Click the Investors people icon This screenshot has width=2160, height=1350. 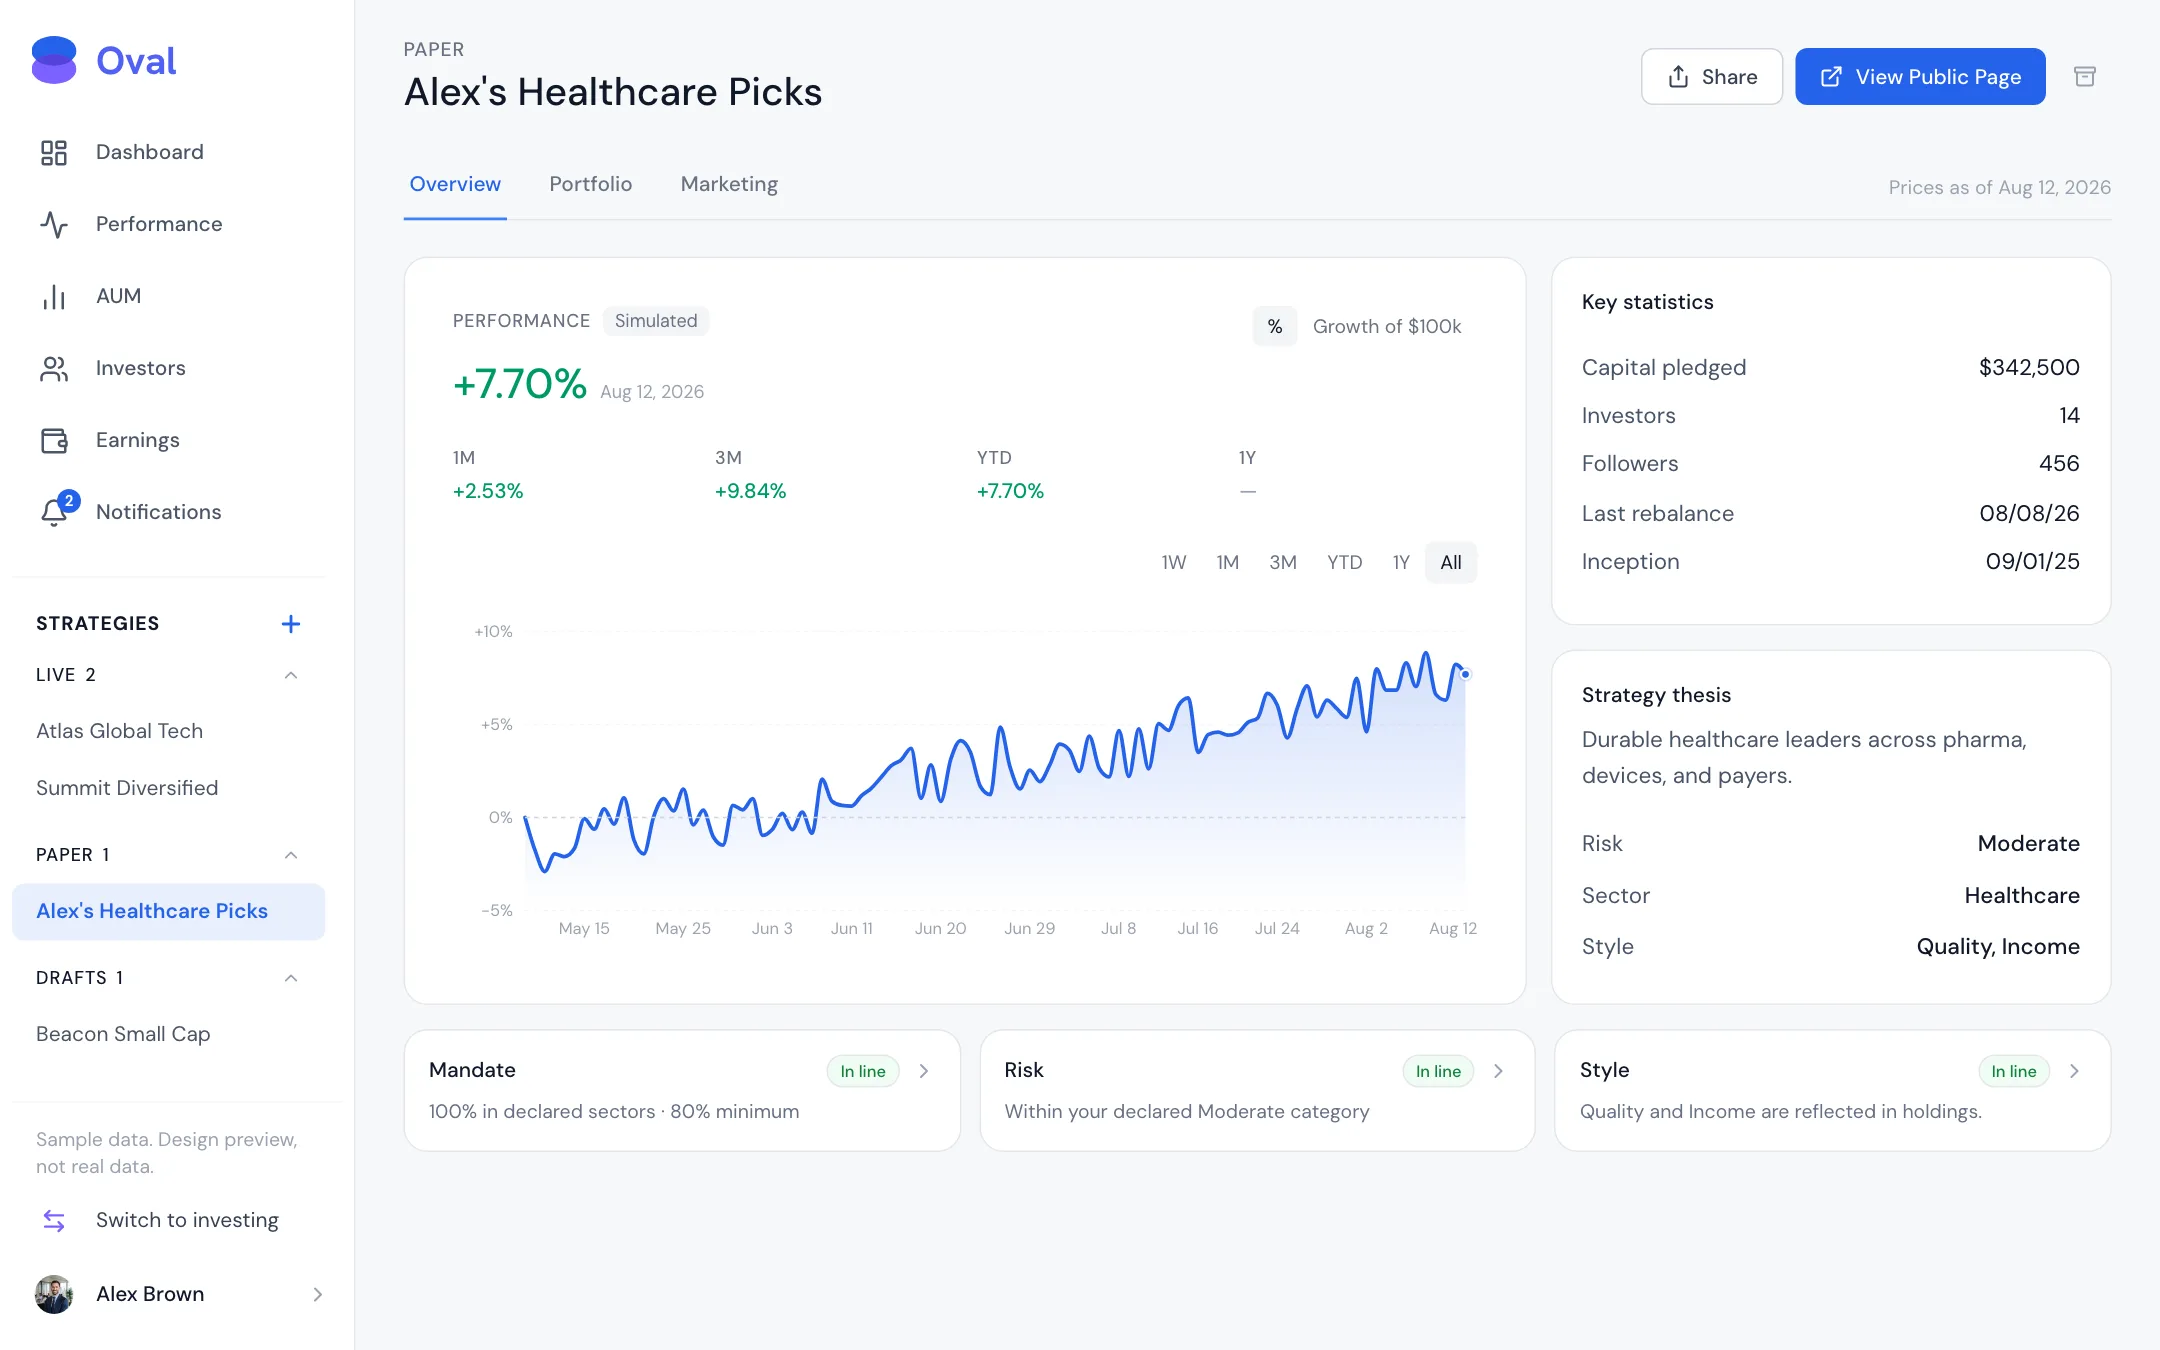[54, 368]
